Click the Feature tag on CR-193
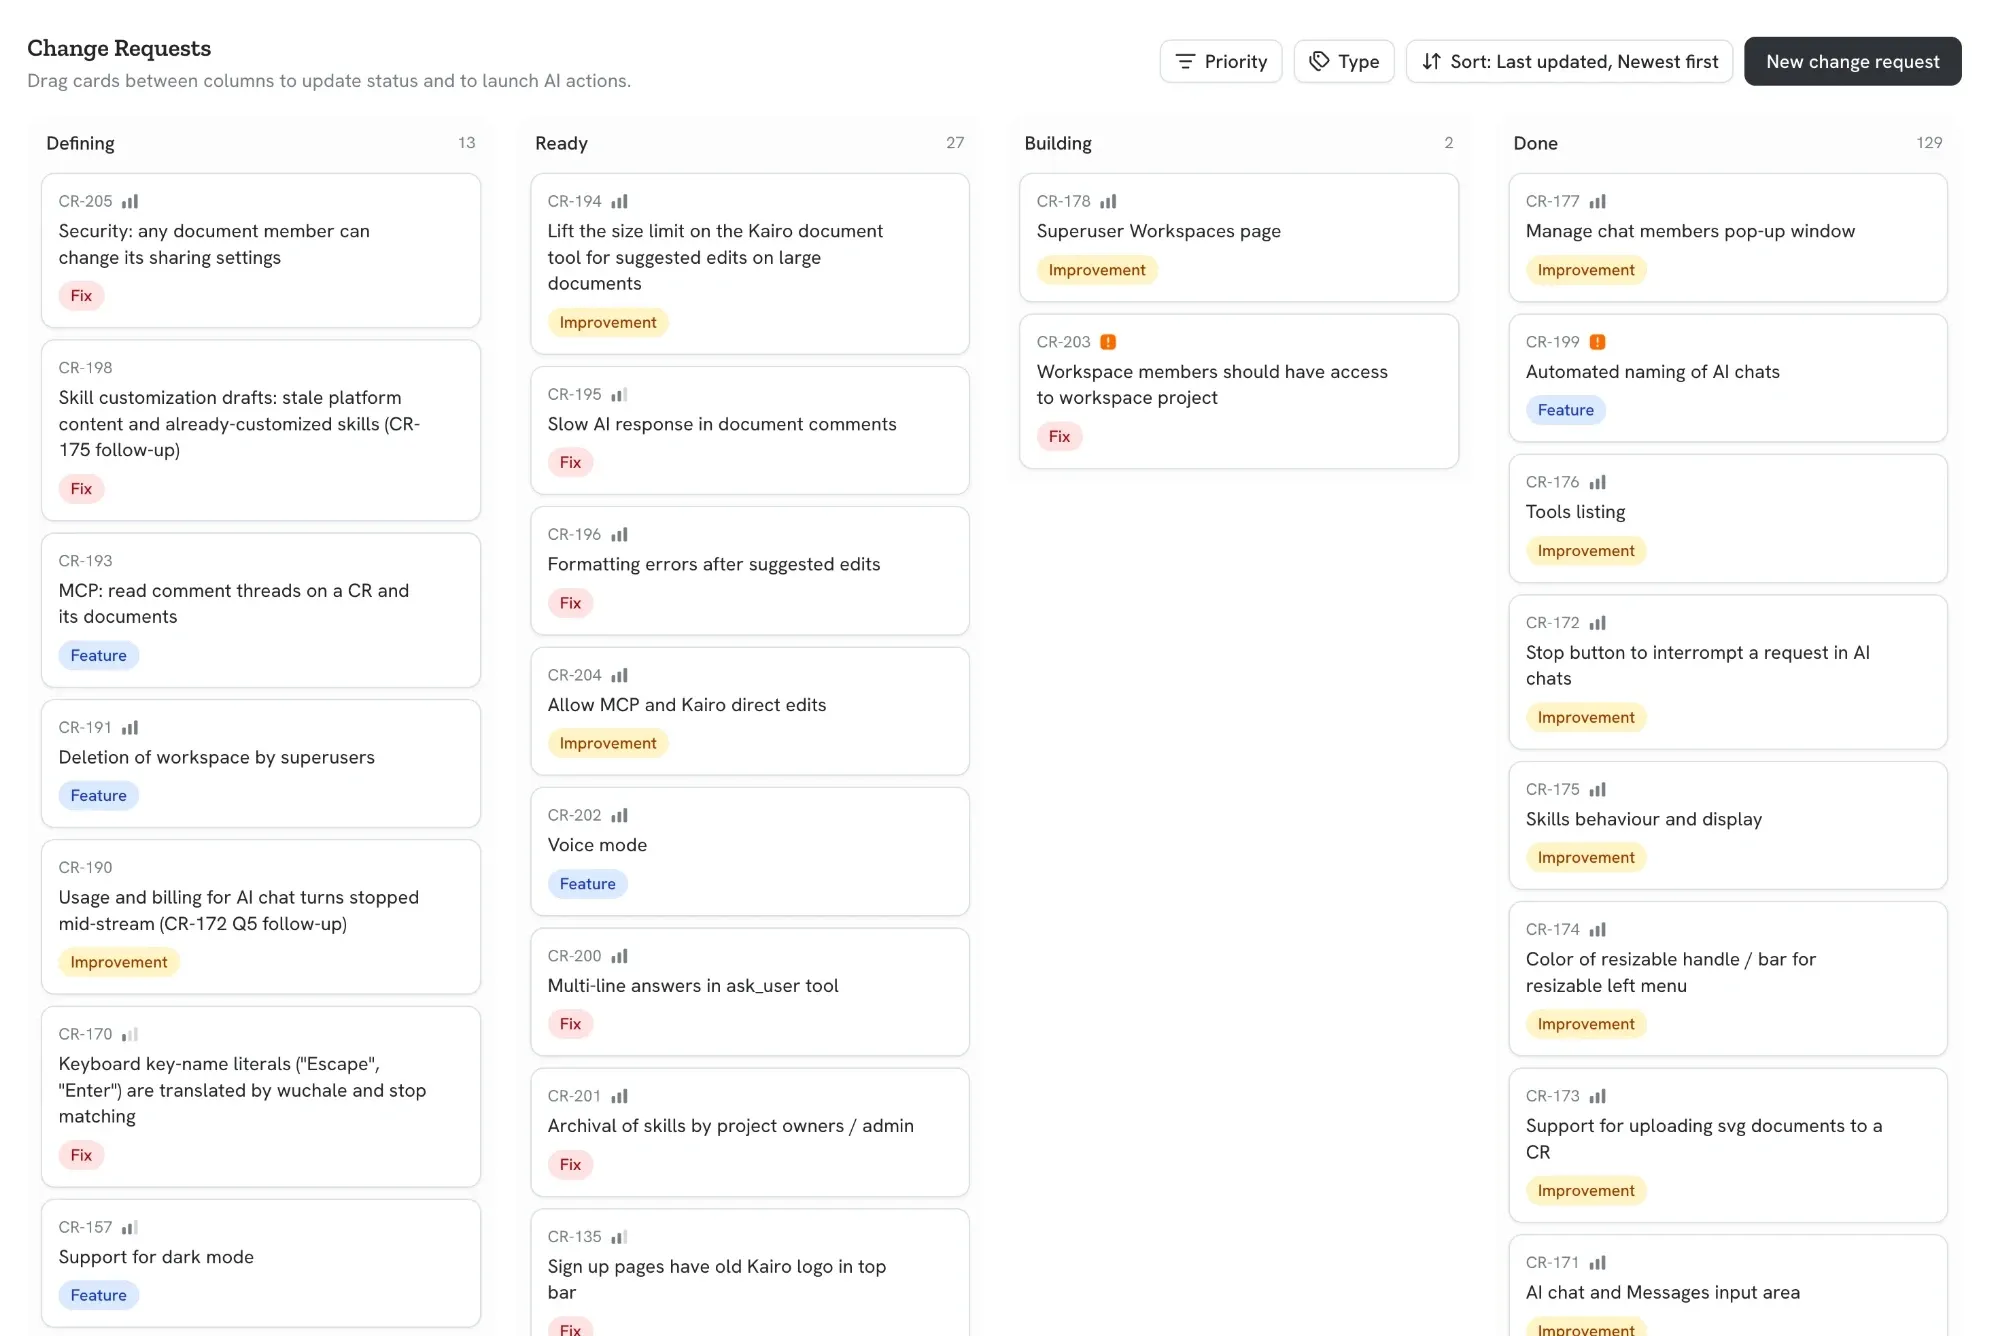This screenshot has height=1336, width=1996. point(98,656)
